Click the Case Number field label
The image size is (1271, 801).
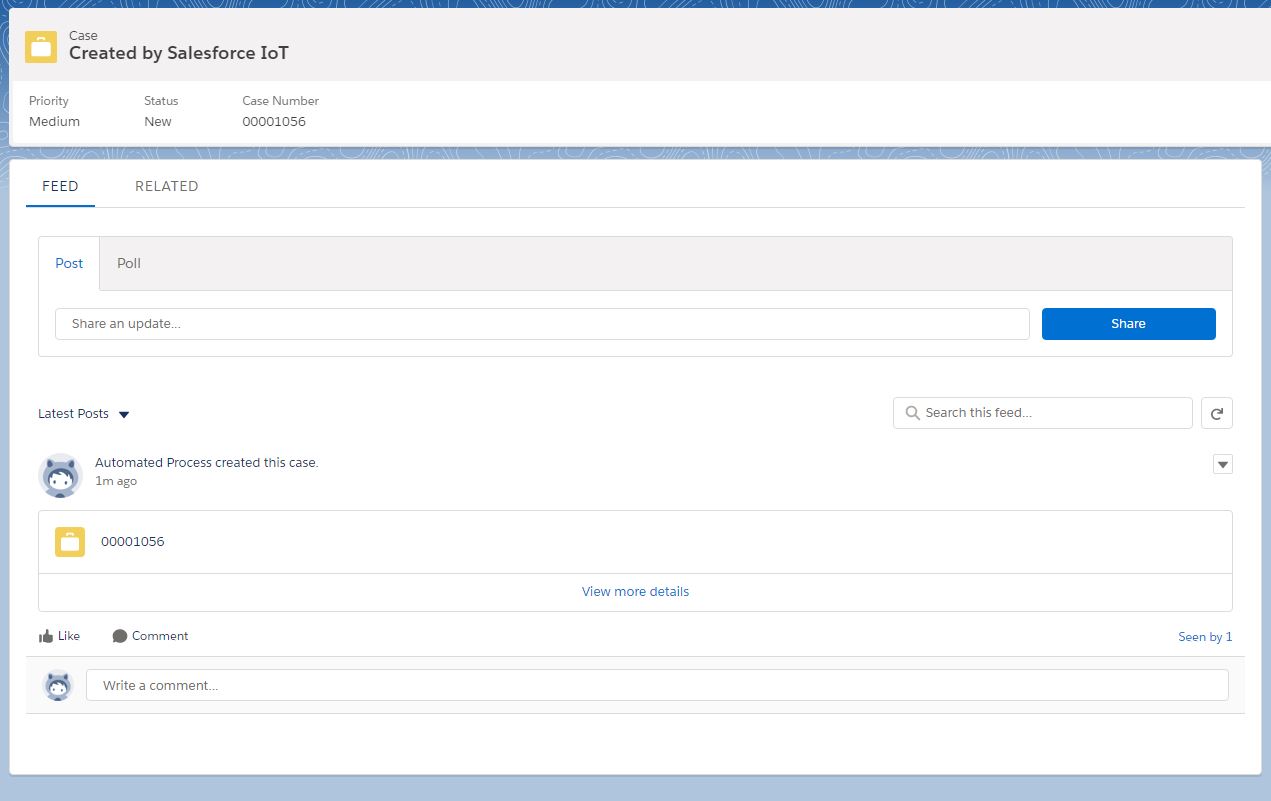pos(281,101)
